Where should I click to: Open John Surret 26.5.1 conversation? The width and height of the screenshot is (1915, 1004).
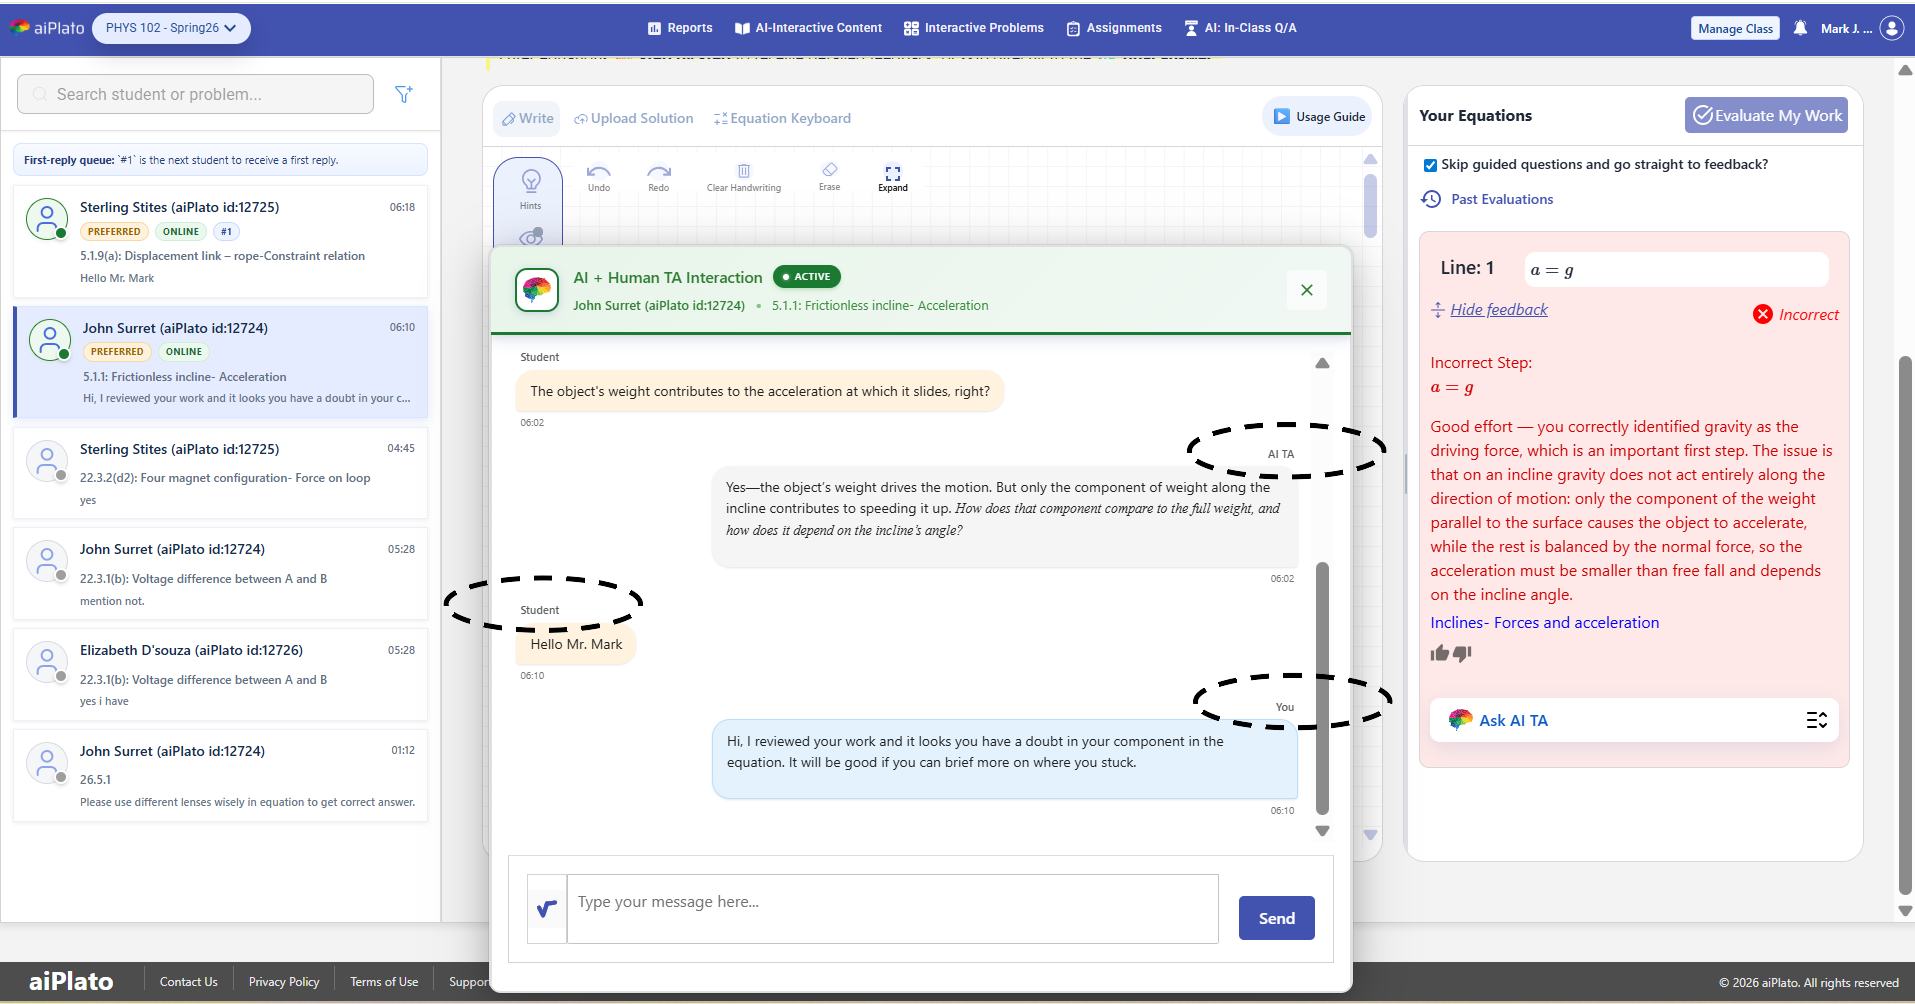tap(220, 776)
